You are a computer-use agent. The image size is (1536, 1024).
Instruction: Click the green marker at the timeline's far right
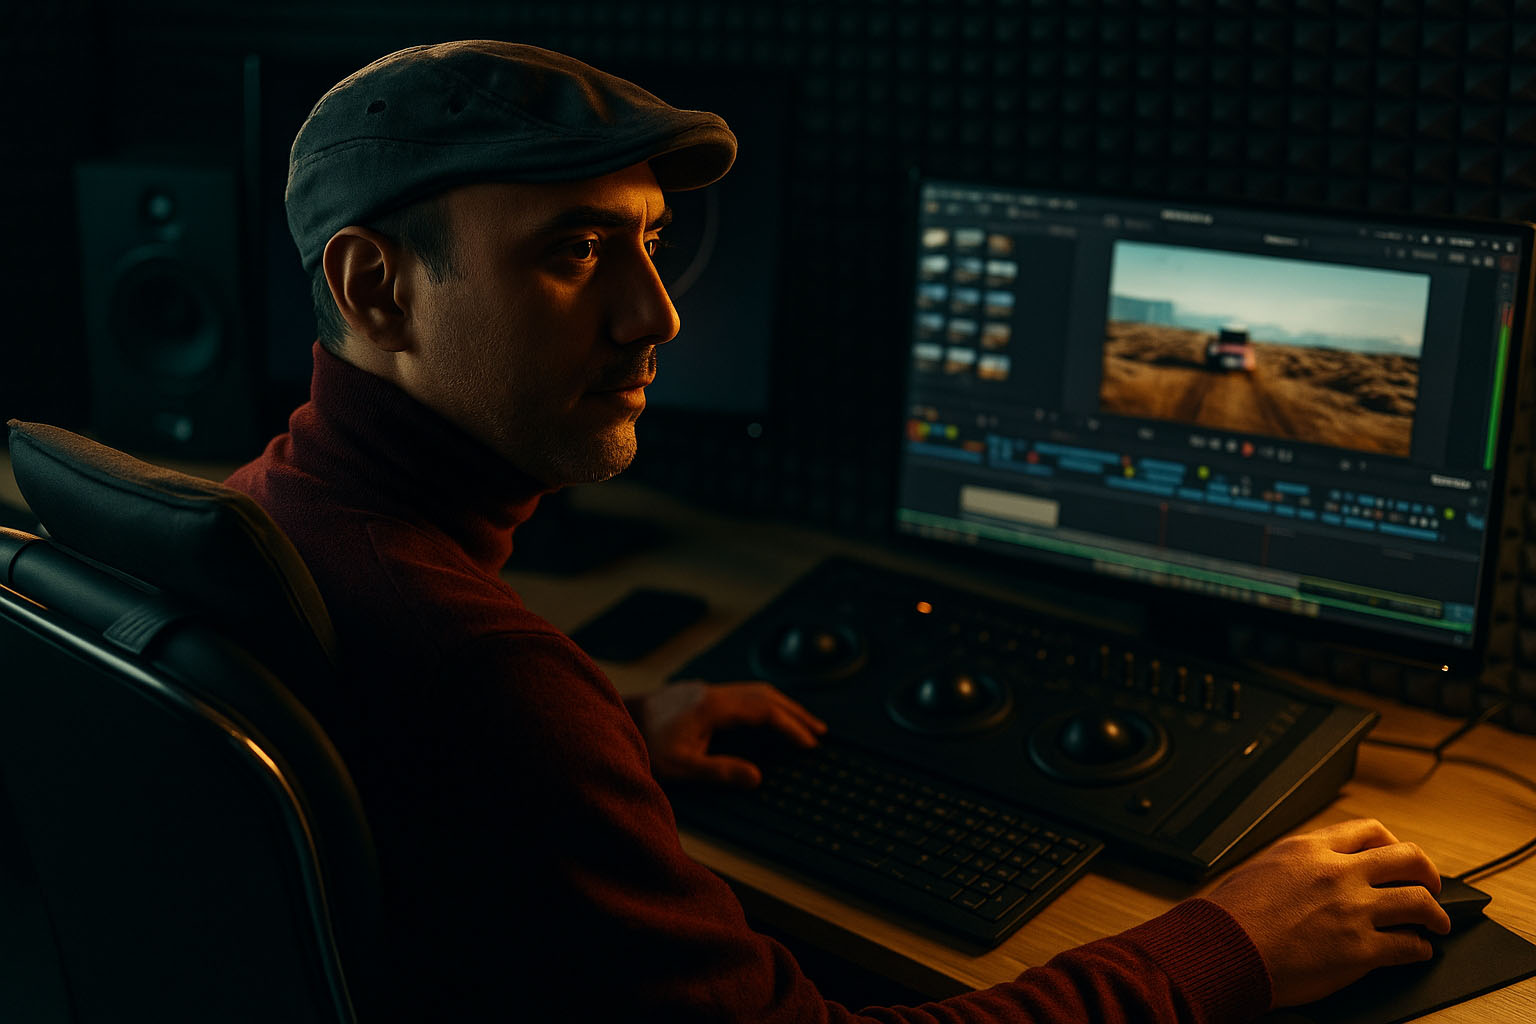pyautogui.click(x=1449, y=515)
